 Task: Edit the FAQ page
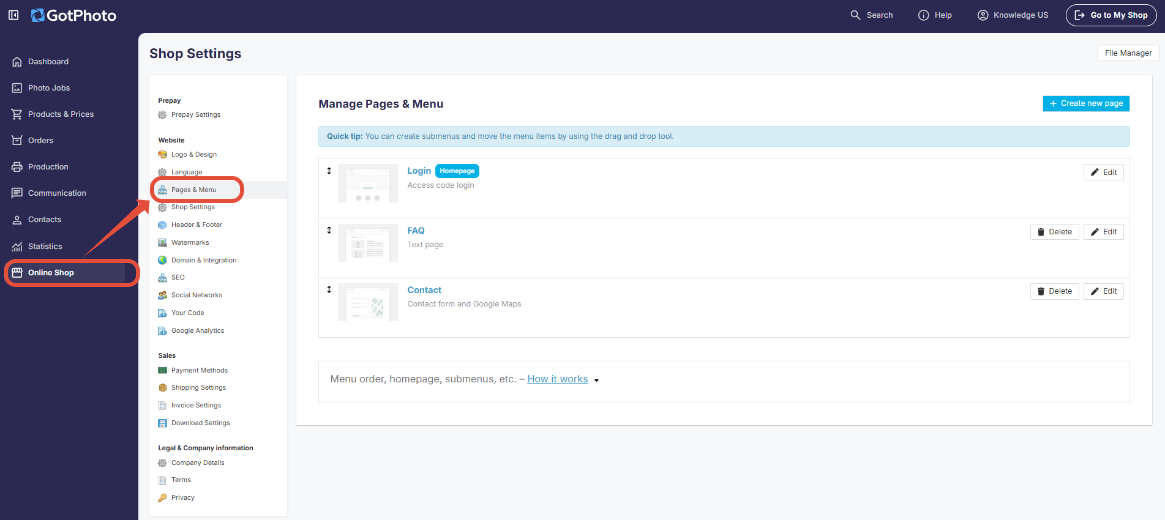tap(1103, 232)
